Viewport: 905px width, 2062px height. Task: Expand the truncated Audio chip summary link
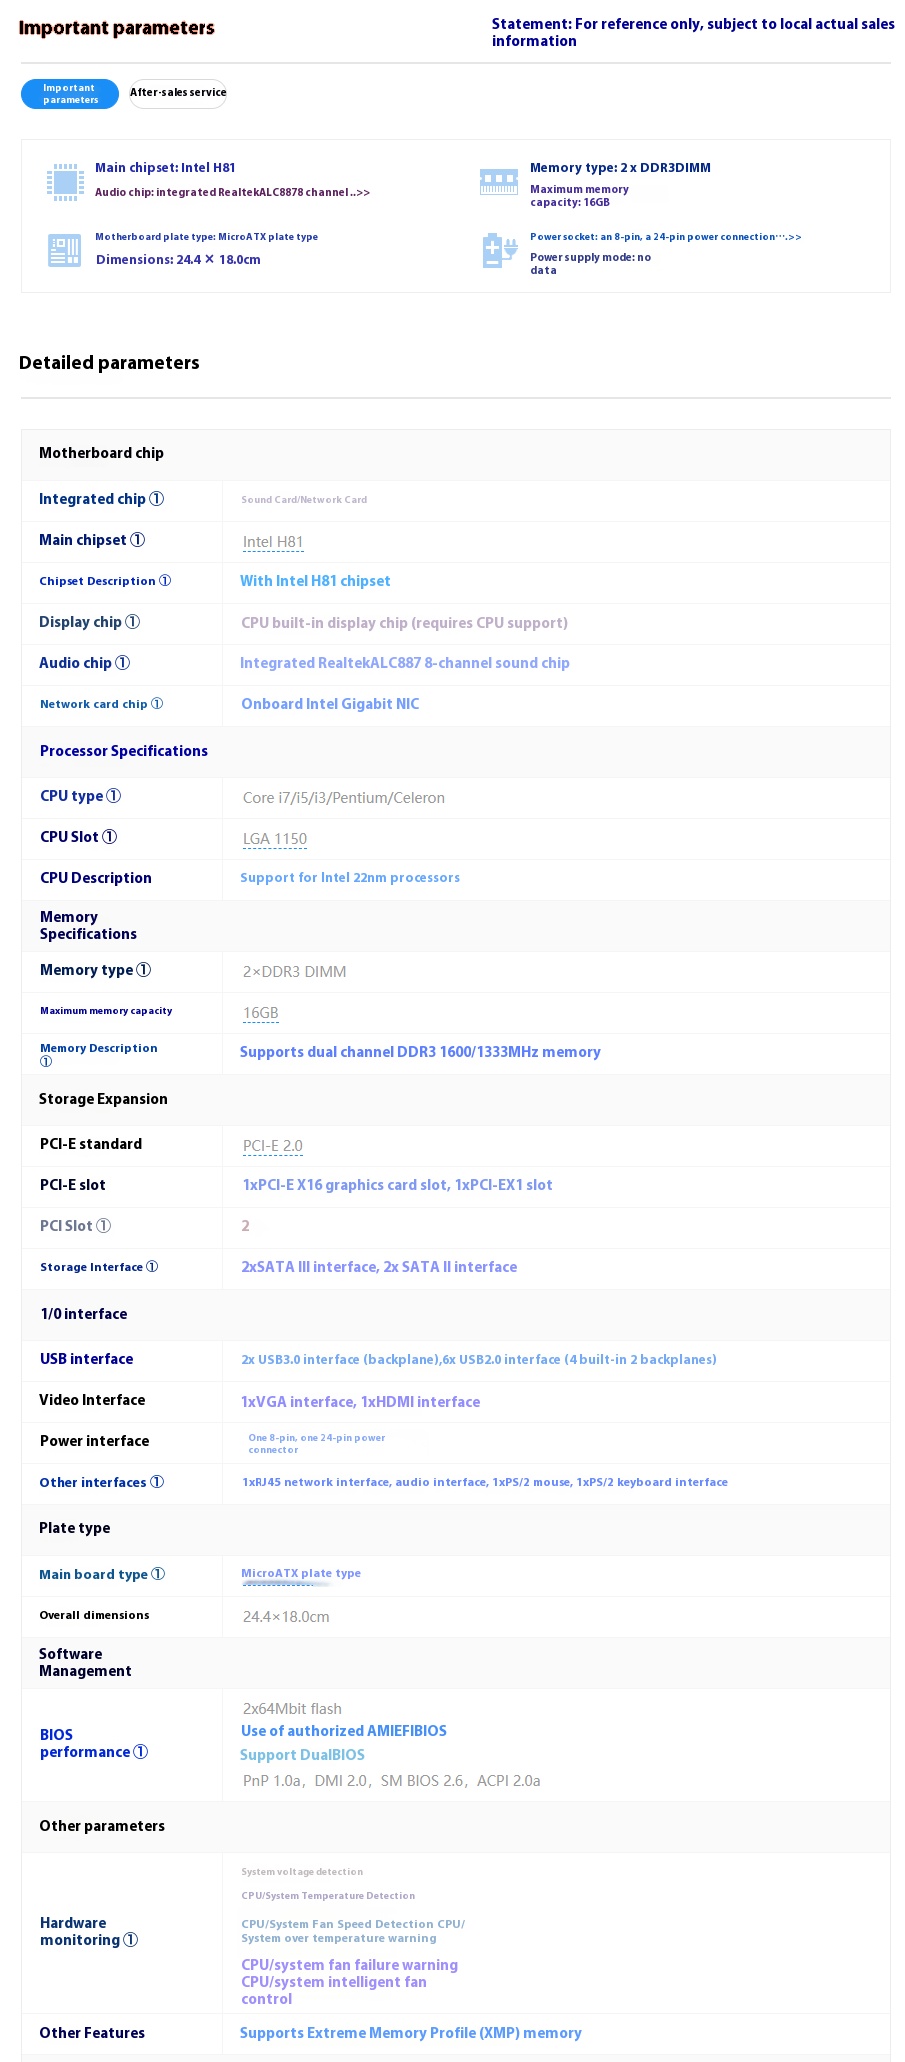point(232,192)
